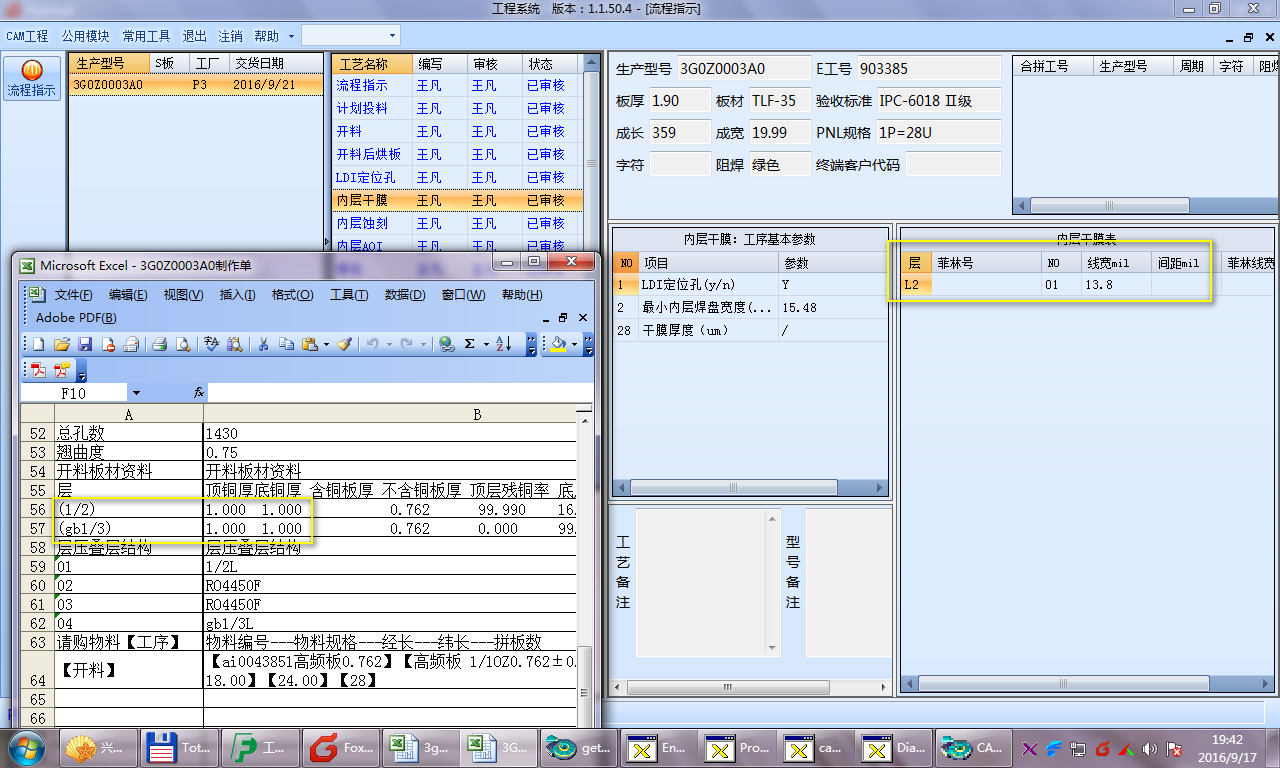Click the E工号 field showing 903385
This screenshot has height=768, width=1280.
[x=929, y=68]
